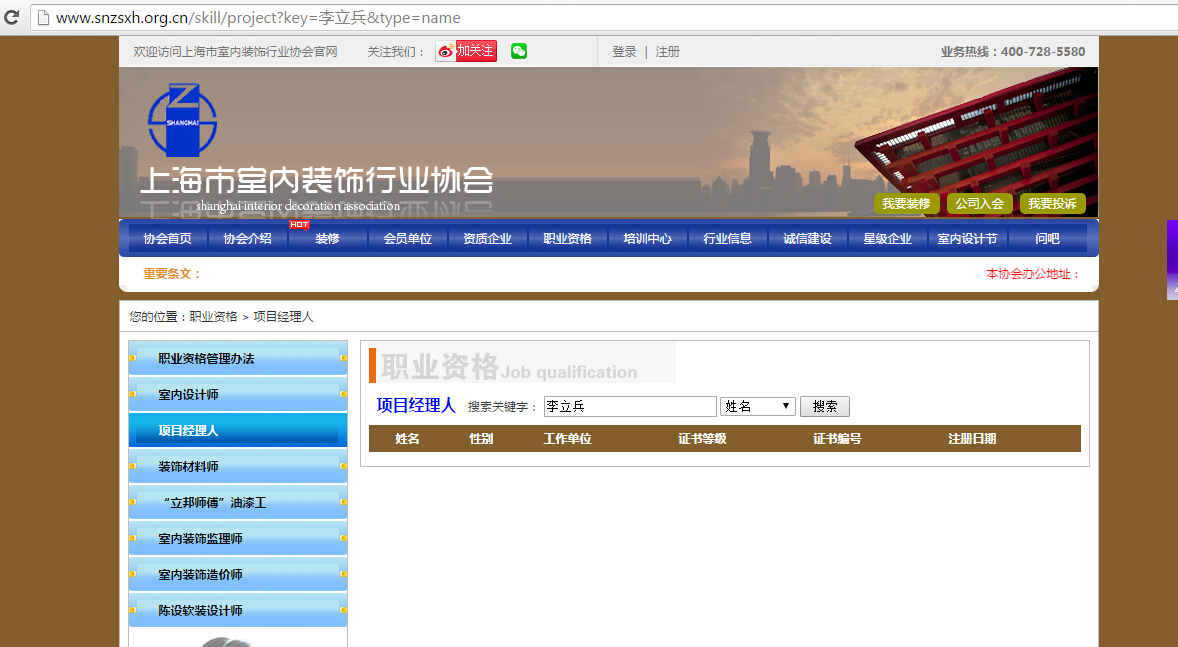Open the 装修 menu with HOT badge
1178x647 pixels.
click(327, 239)
